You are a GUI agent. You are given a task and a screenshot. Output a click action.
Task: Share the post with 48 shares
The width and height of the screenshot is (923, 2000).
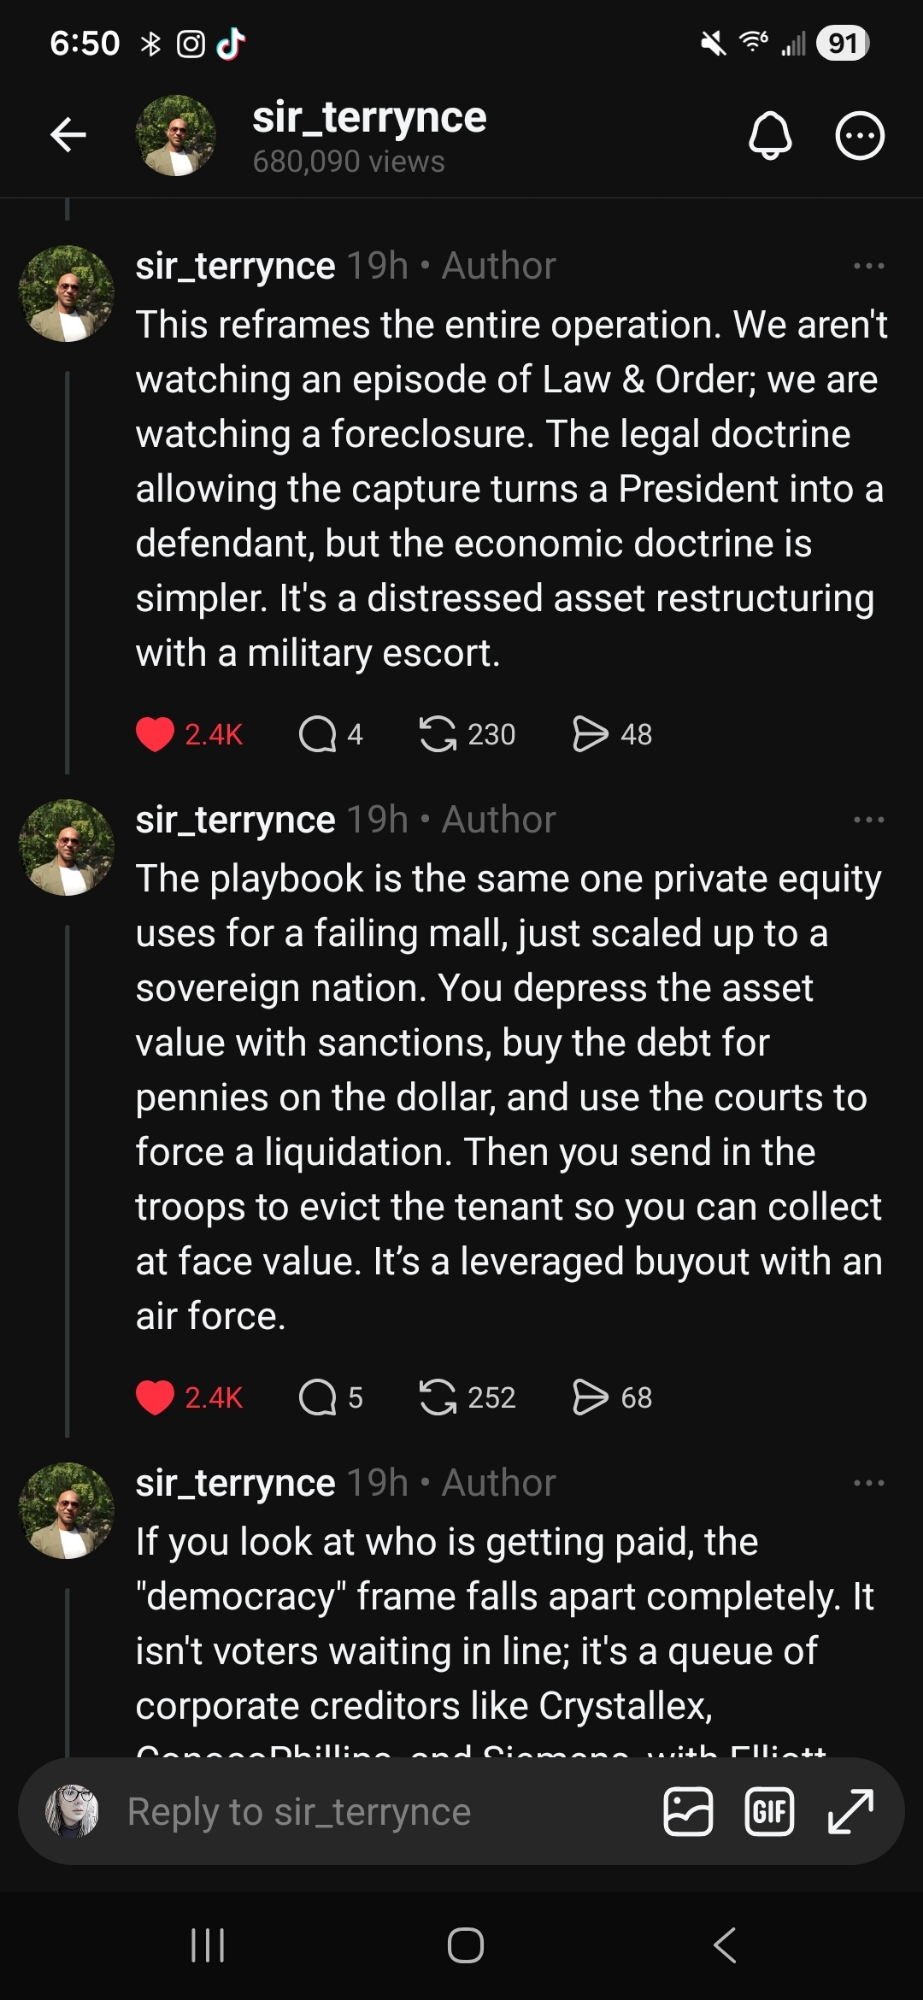coord(590,734)
